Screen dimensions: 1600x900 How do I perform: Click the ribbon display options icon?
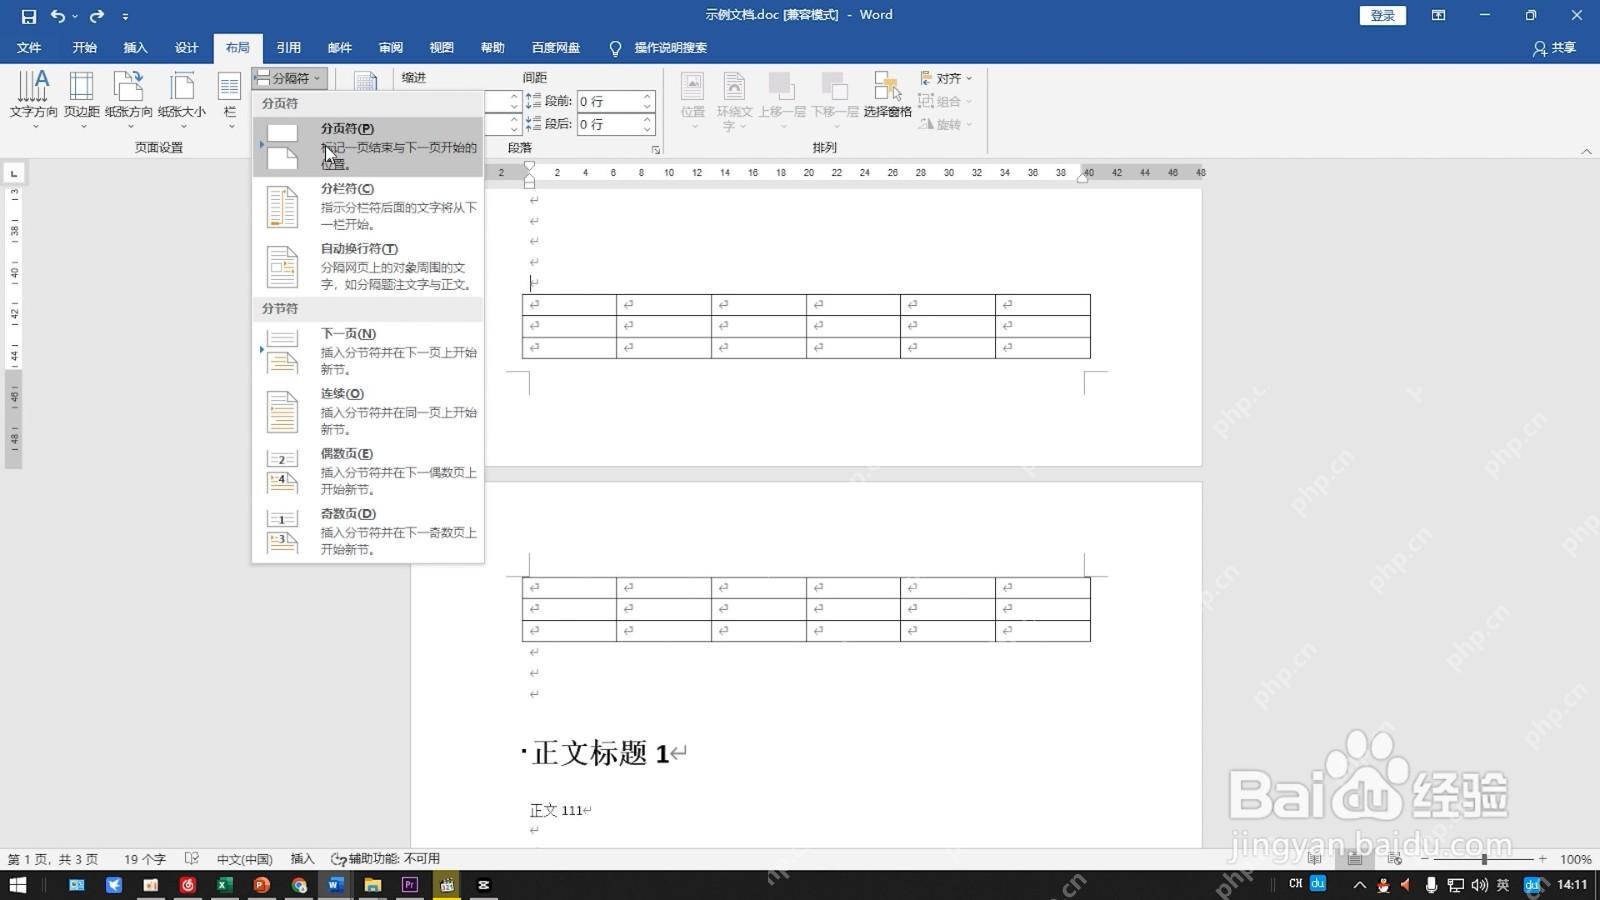coord(1438,15)
